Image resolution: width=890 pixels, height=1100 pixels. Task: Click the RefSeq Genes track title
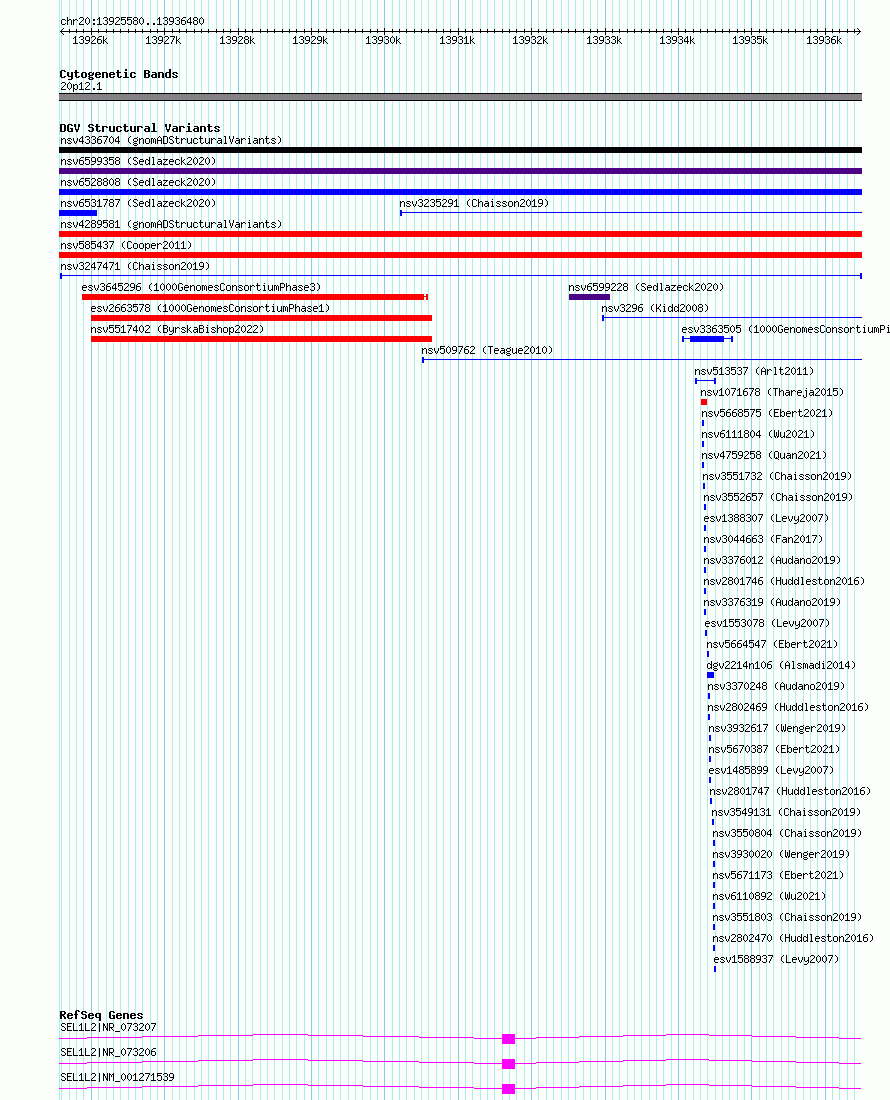coord(101,1015)
